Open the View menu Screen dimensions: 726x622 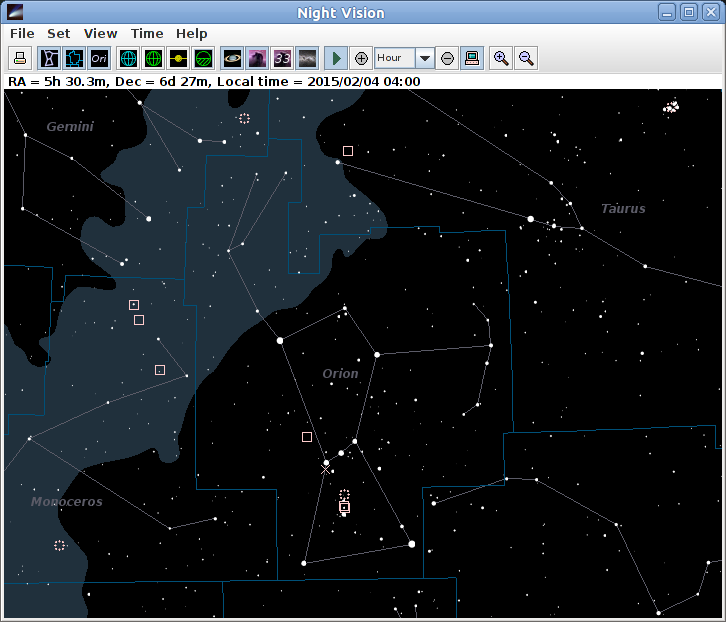pyautogui.click(x=100, y=33)
